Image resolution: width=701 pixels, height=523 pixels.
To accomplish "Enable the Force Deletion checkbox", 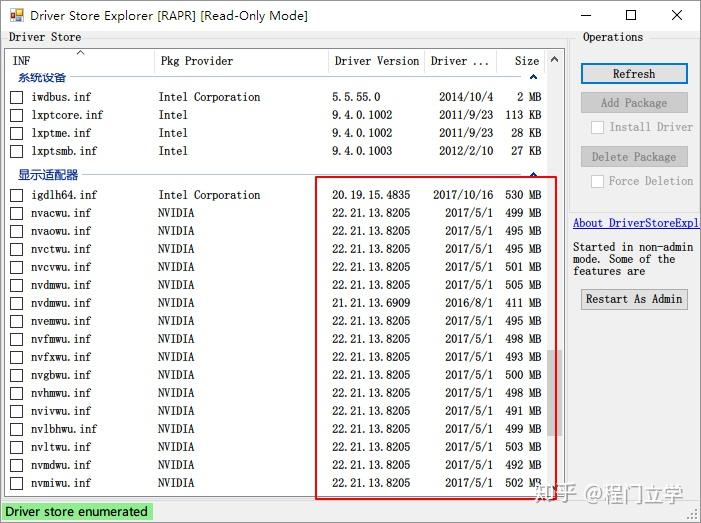I will 597,181.
